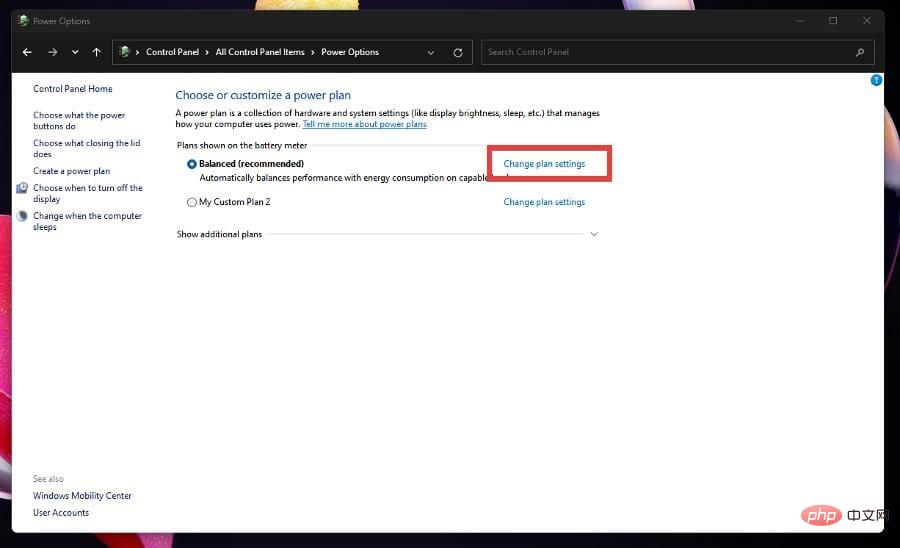Maximize the Power Options window
This screenshot has width=900, height=548.
833,21
